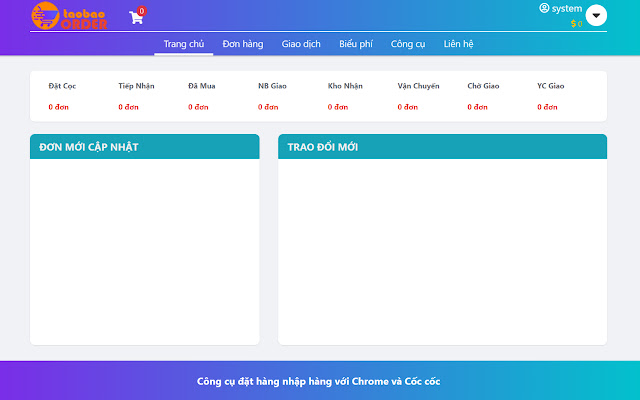Open the Liên hệ menu

(x=458, y=44)
